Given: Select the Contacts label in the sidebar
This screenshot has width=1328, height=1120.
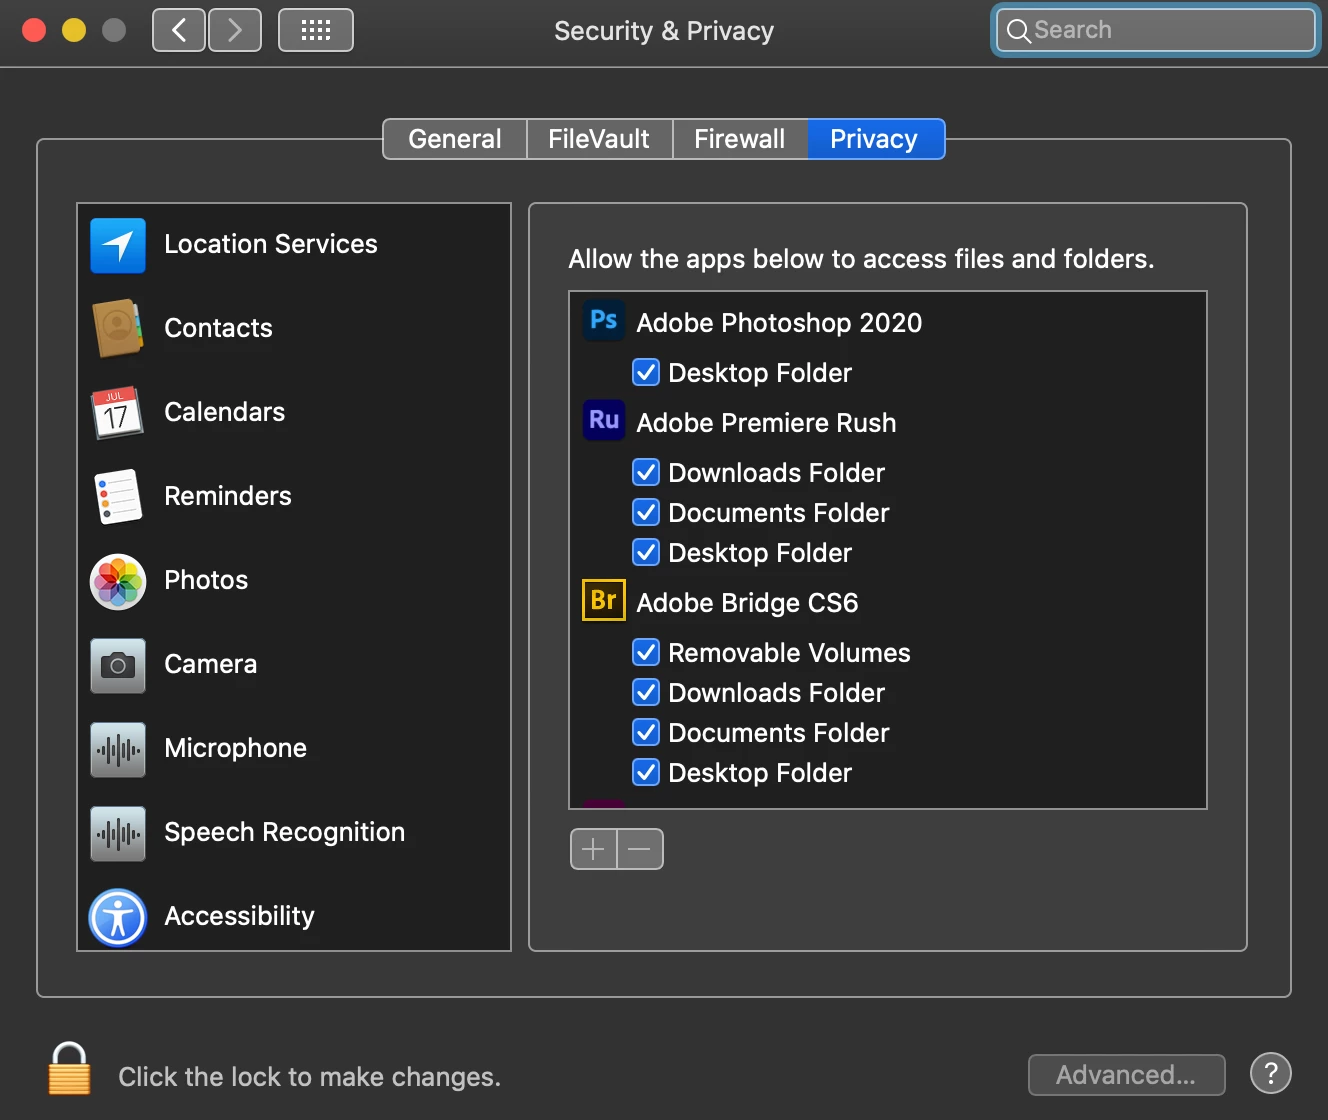Looking at the screenshot, I should click(218, 328).
